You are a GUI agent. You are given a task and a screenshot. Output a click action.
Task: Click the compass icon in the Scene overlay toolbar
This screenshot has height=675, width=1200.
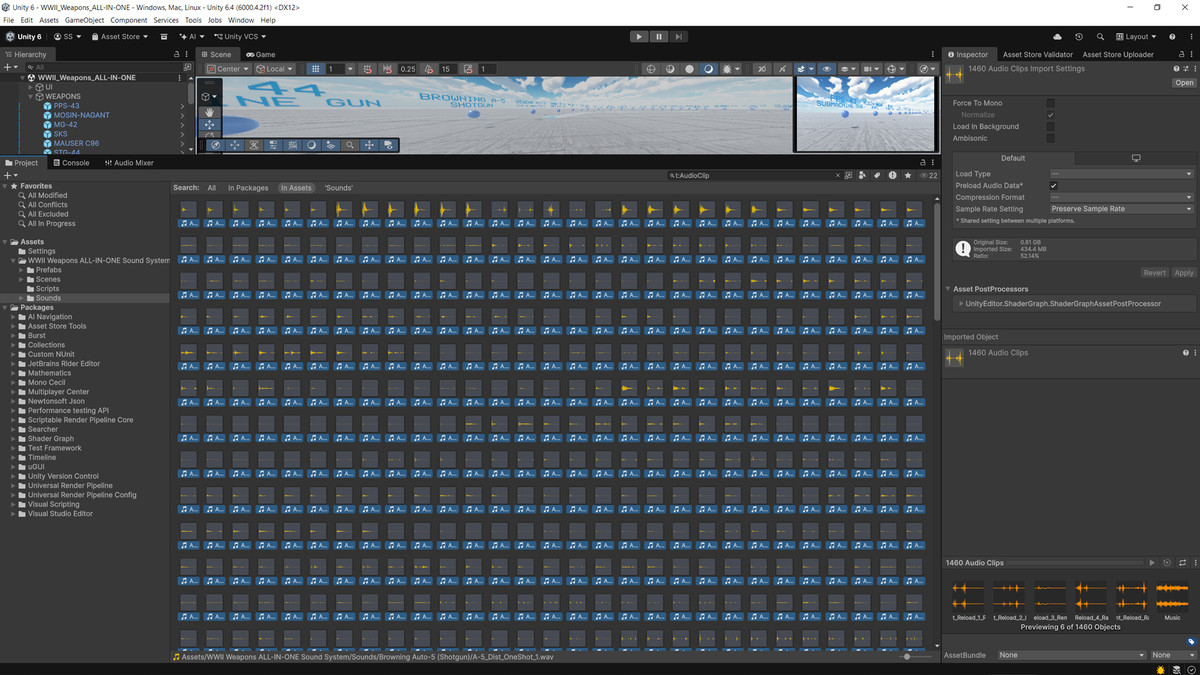215,145
